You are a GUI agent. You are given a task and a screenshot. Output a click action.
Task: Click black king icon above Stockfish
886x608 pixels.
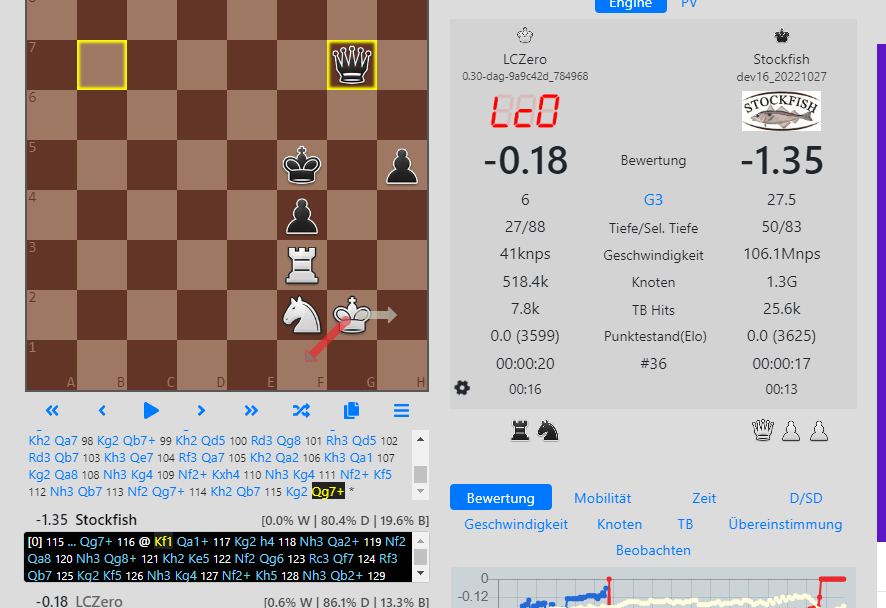[x=781, y=36]
